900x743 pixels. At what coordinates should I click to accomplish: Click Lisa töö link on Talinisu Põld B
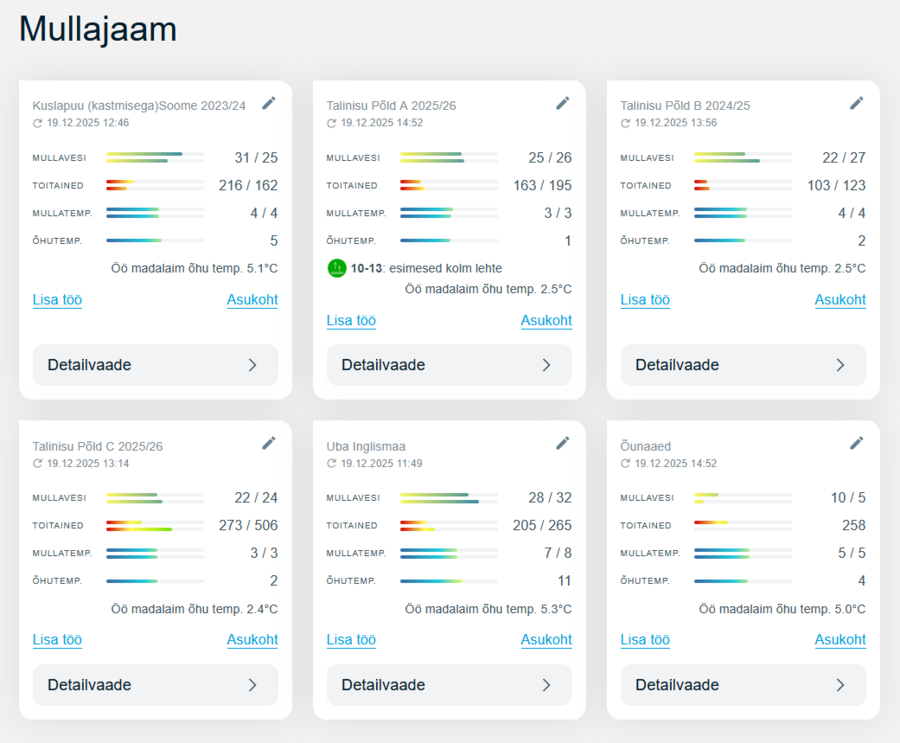click(x=645, y=300)
